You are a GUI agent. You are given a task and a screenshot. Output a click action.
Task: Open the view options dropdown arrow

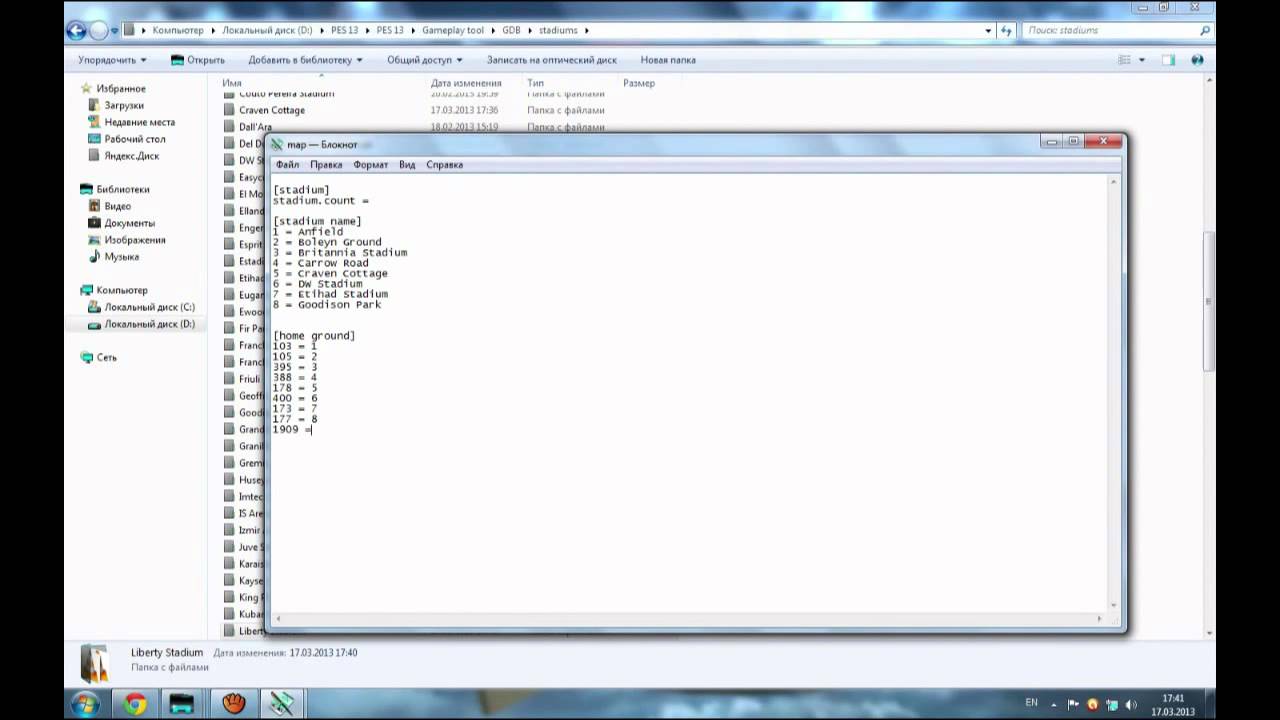1142,60
